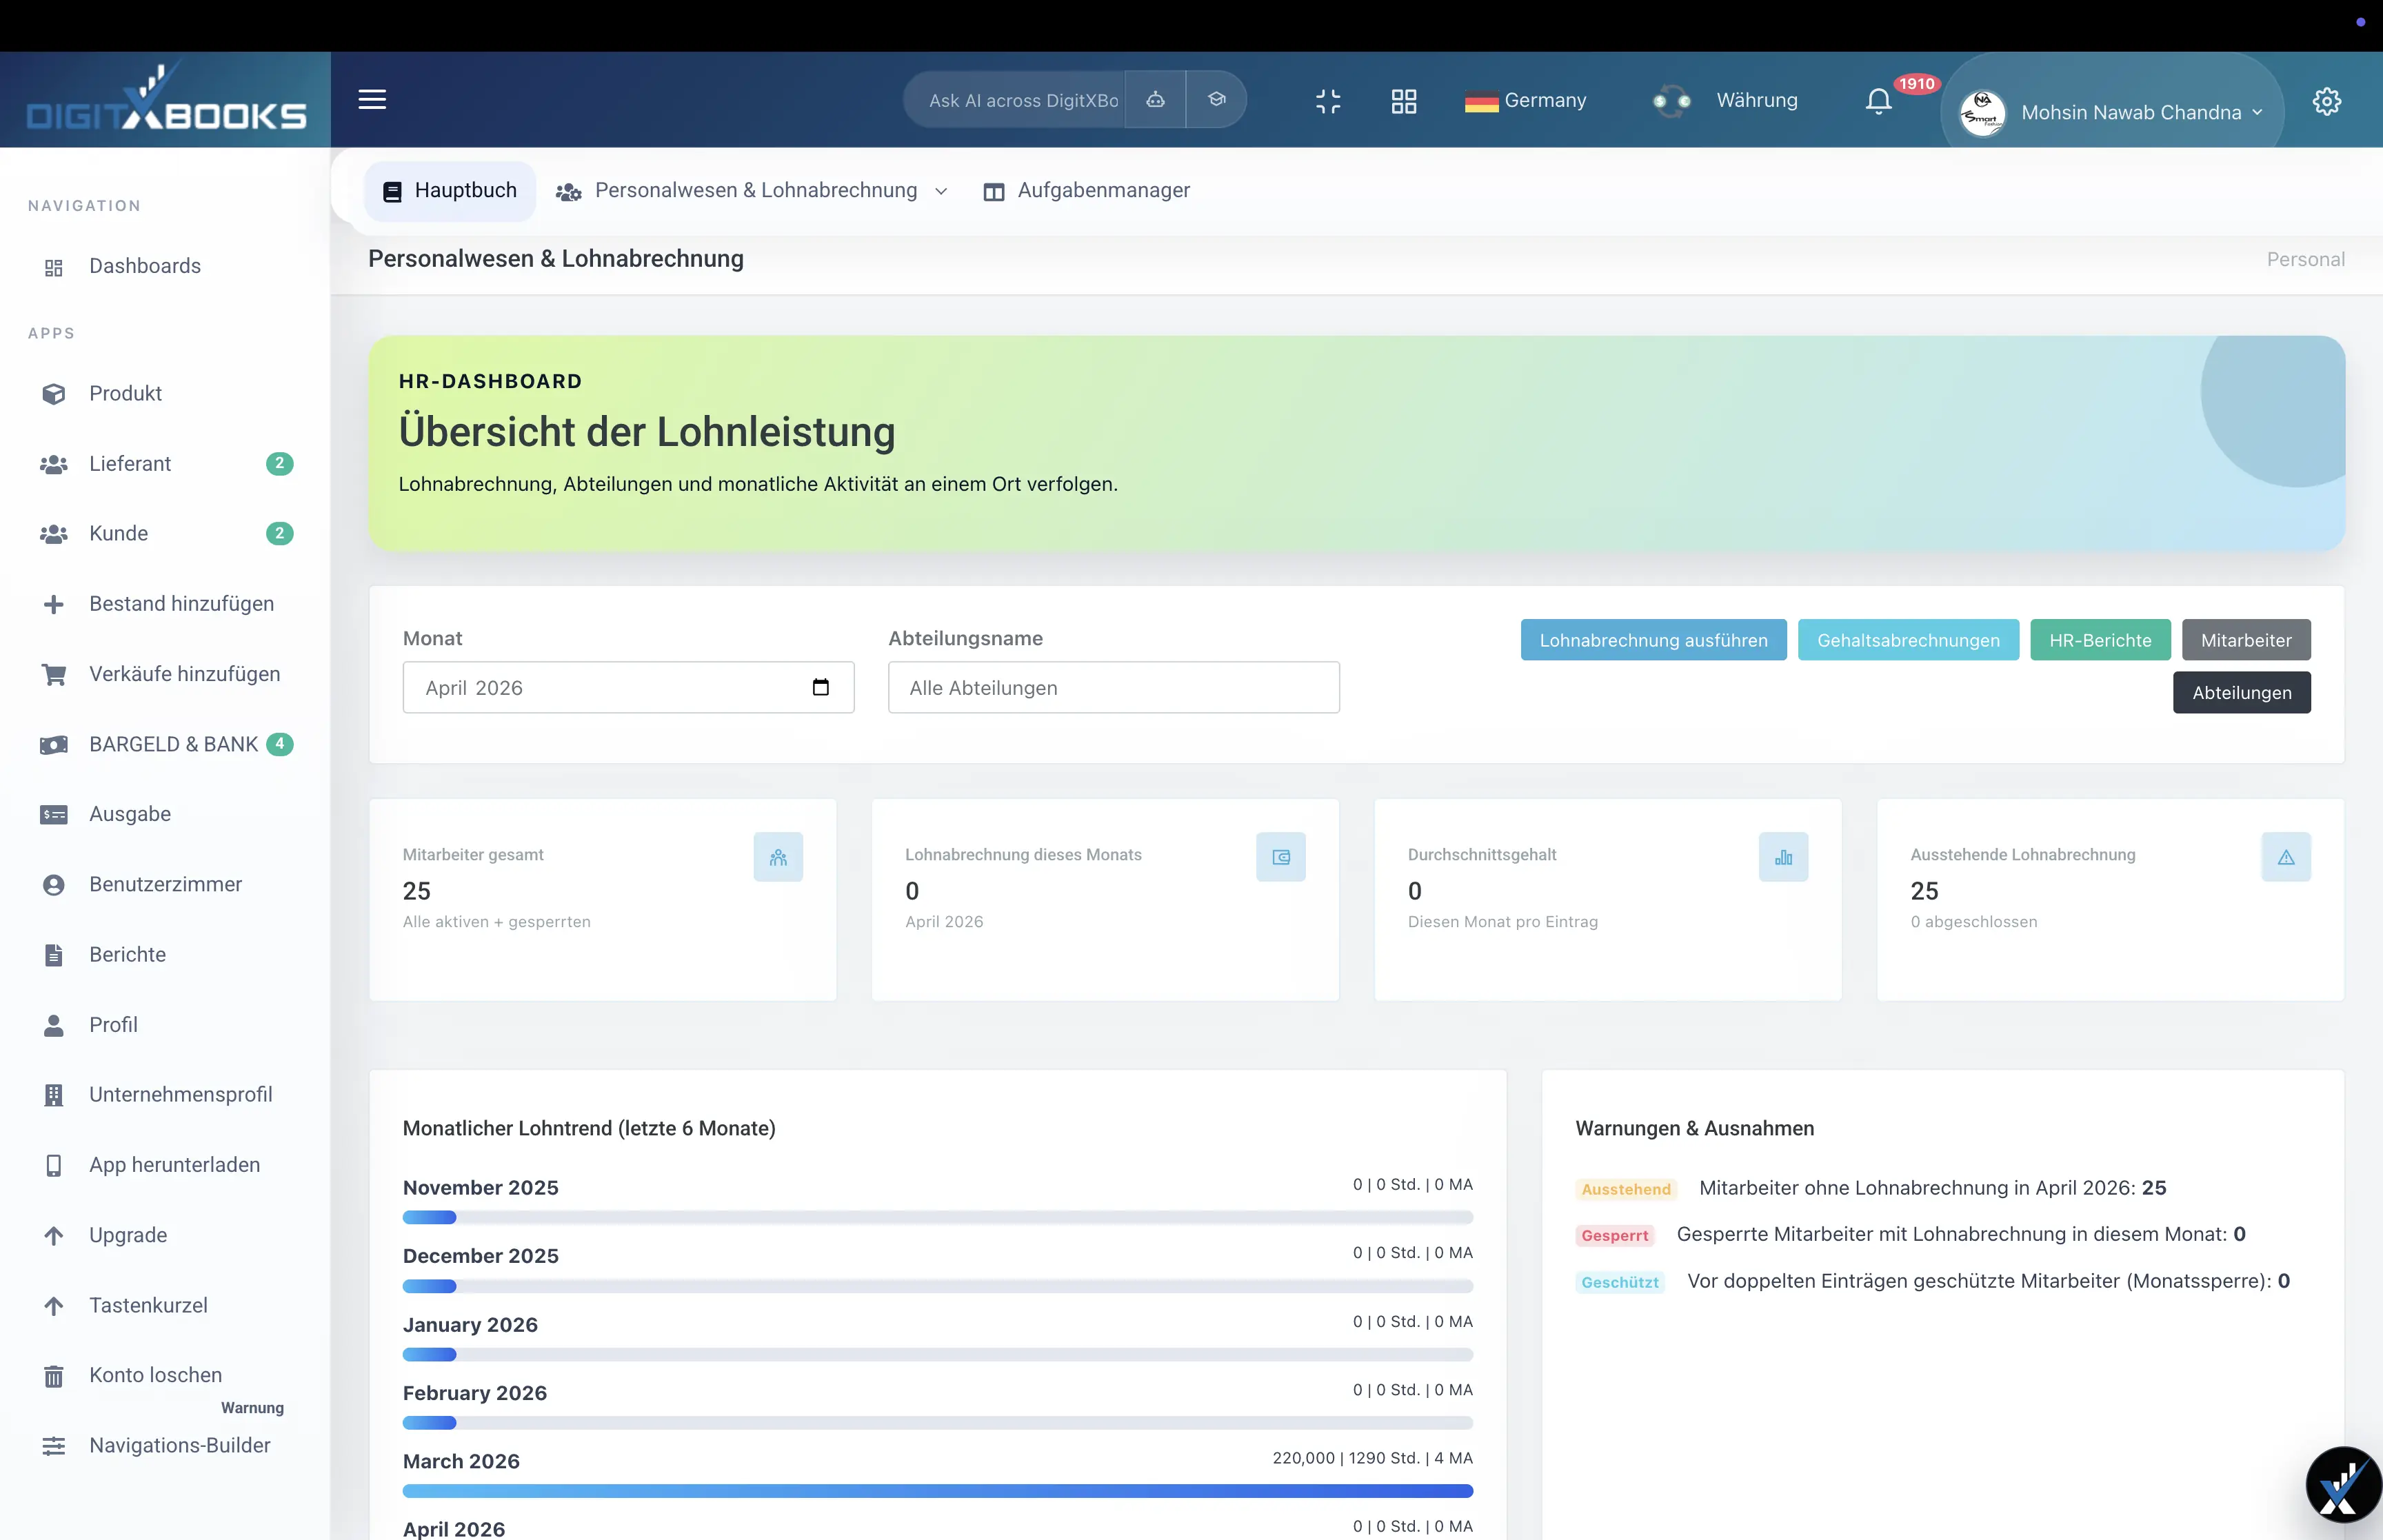Image resolution: width=2383 pixels, height=1540 pixels.
Task: Expand the Personalwesen & Lohnabrechnung chevron
Action: point(940,191)
